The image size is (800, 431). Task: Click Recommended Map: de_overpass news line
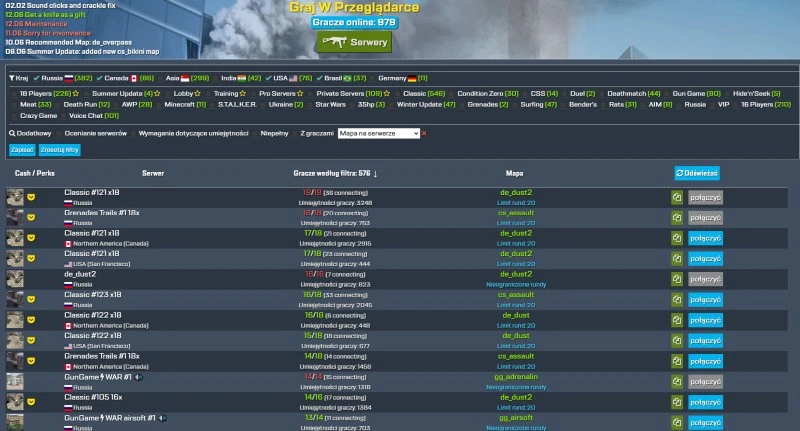[68, 42]
